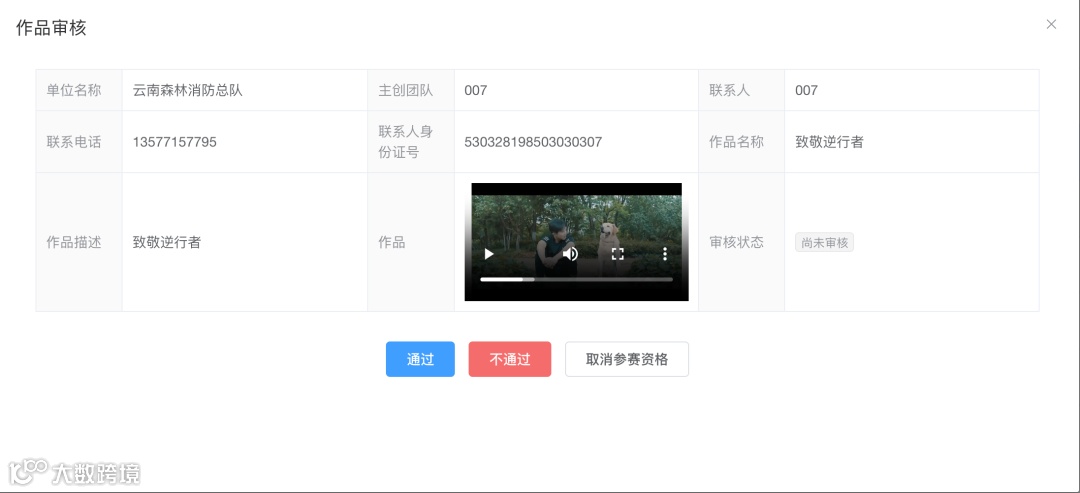
Task: Seek along the video progress bar
Action: [x=577, y=280]
